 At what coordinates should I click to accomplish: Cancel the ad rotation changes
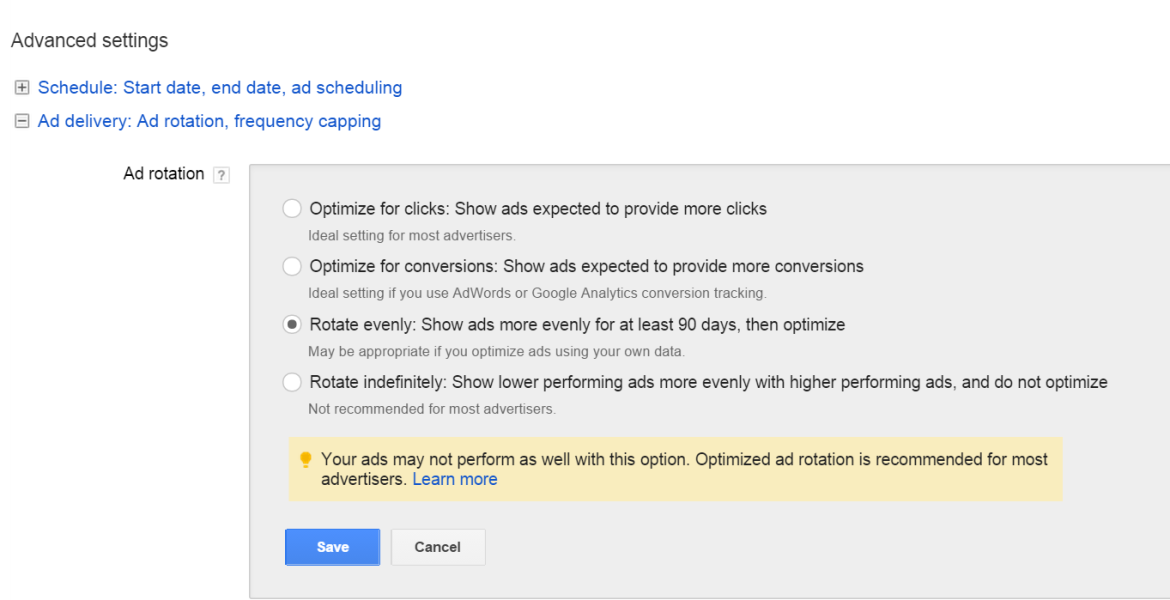[438, 547]
